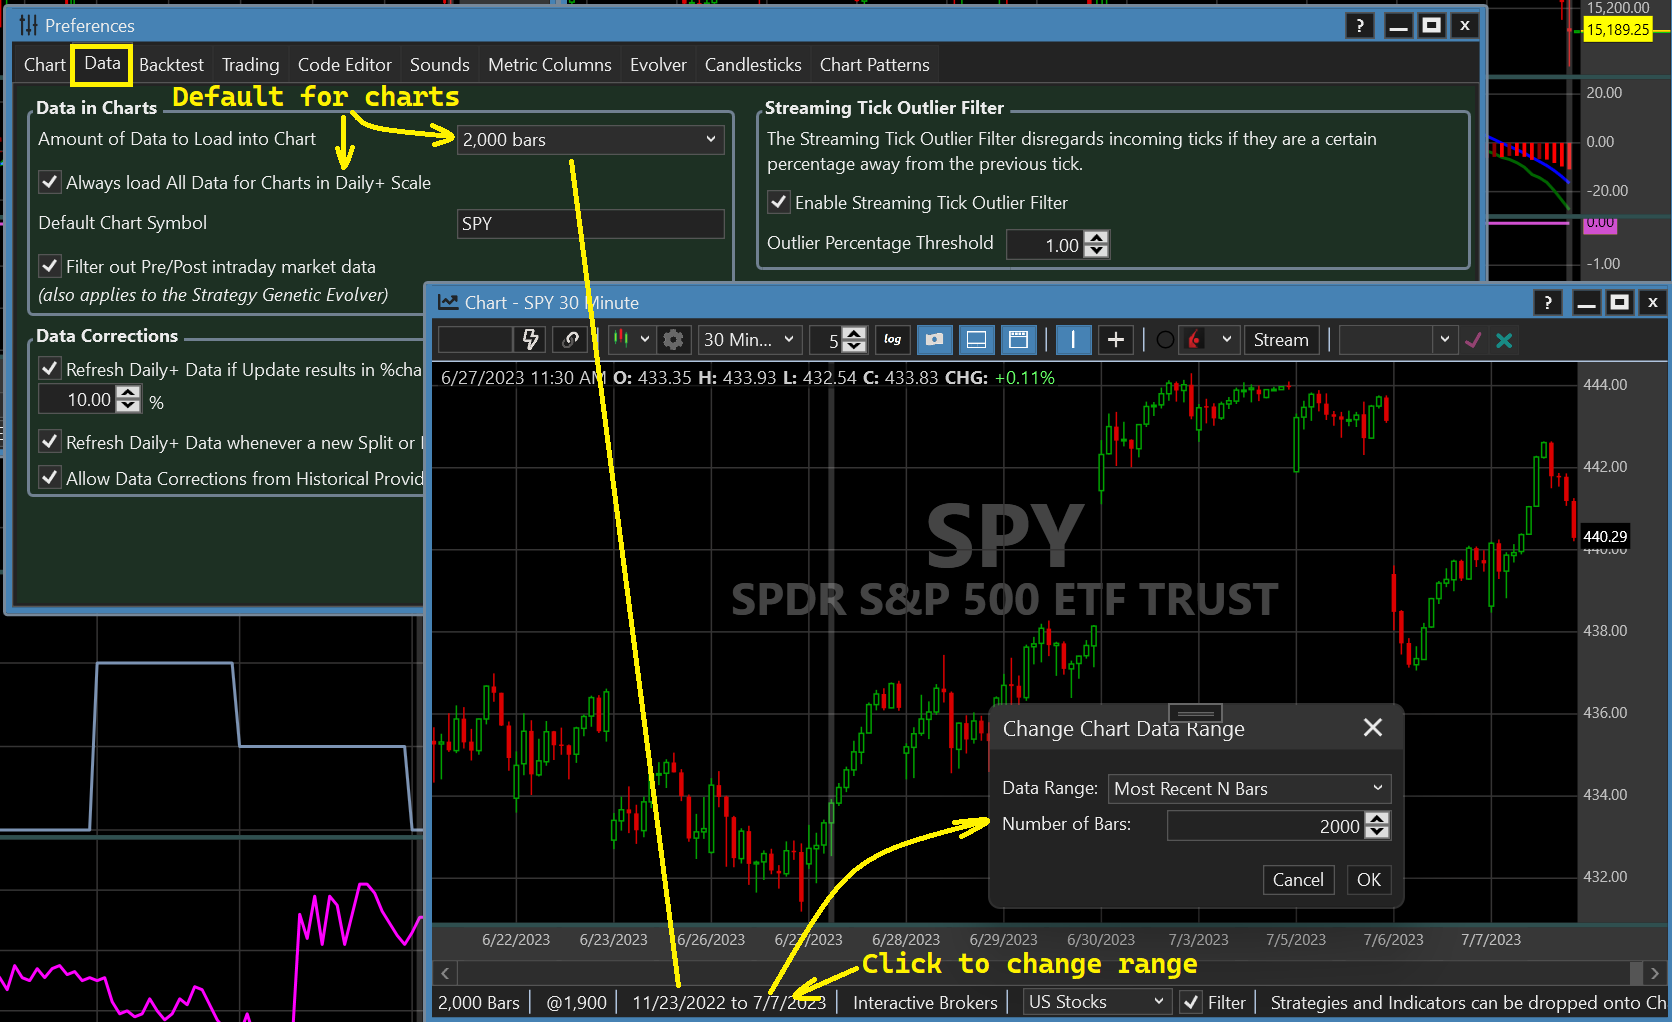Screen dimensions: 1672x1022
Task: Open chart settings gear icon
Action: [674, 340]
